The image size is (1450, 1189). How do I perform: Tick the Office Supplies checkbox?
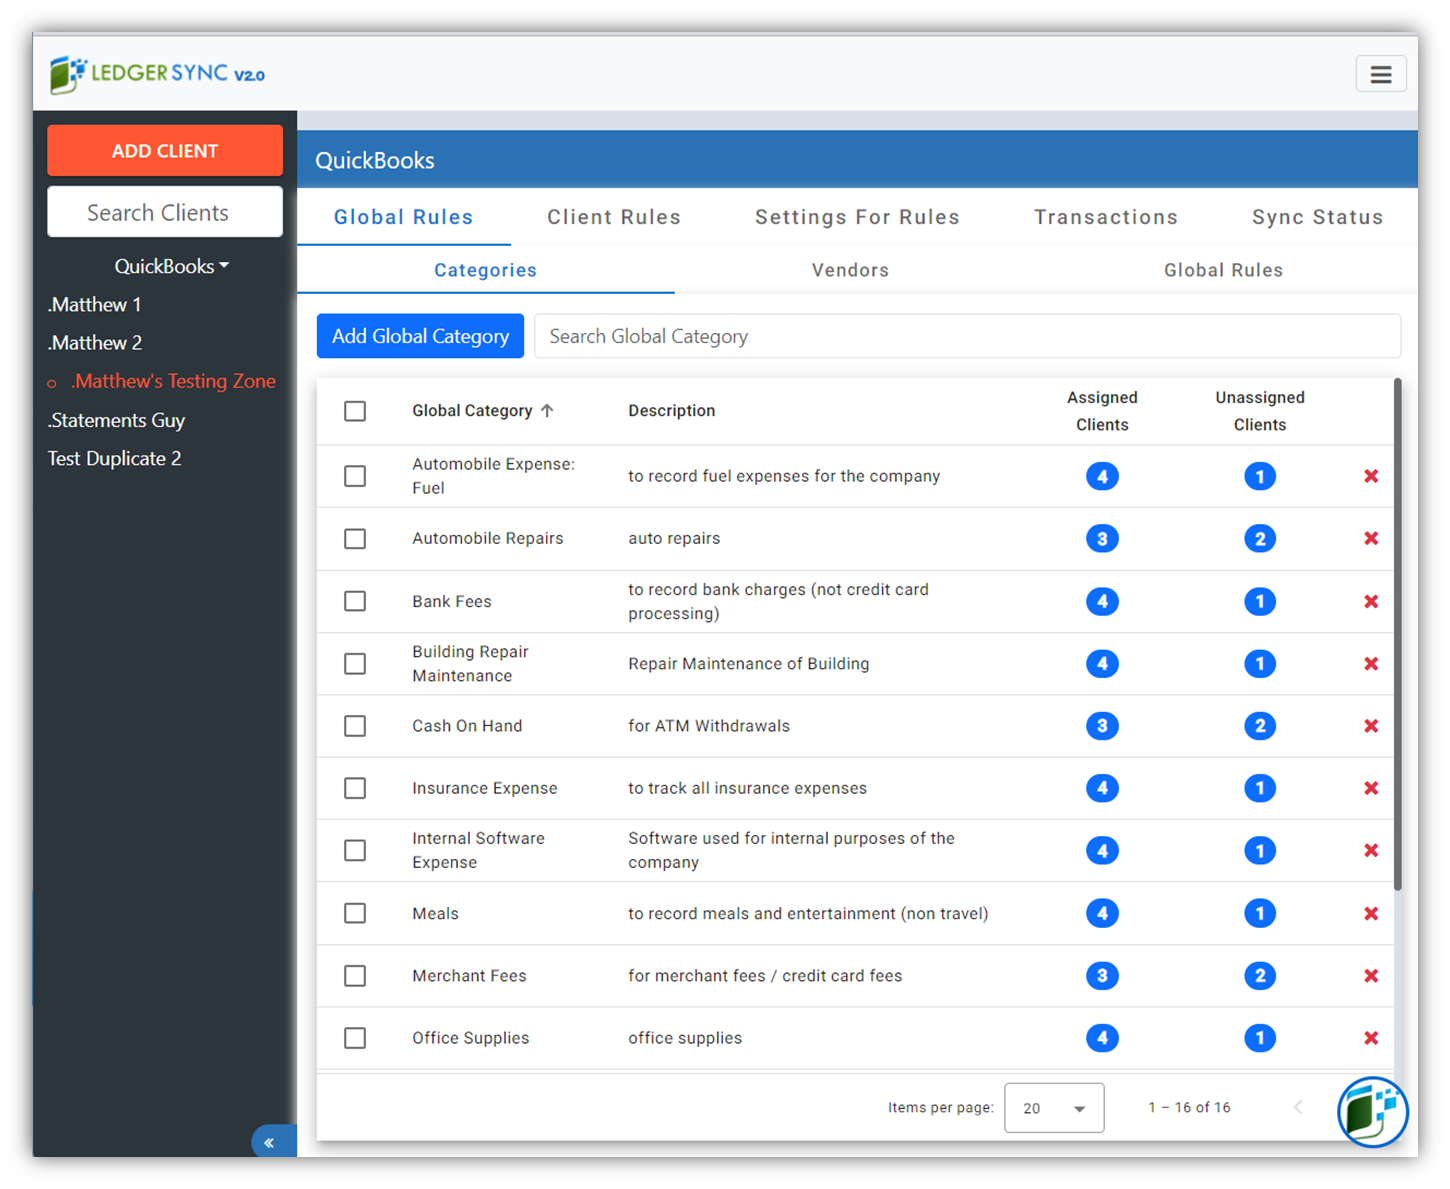[355, 1038]
